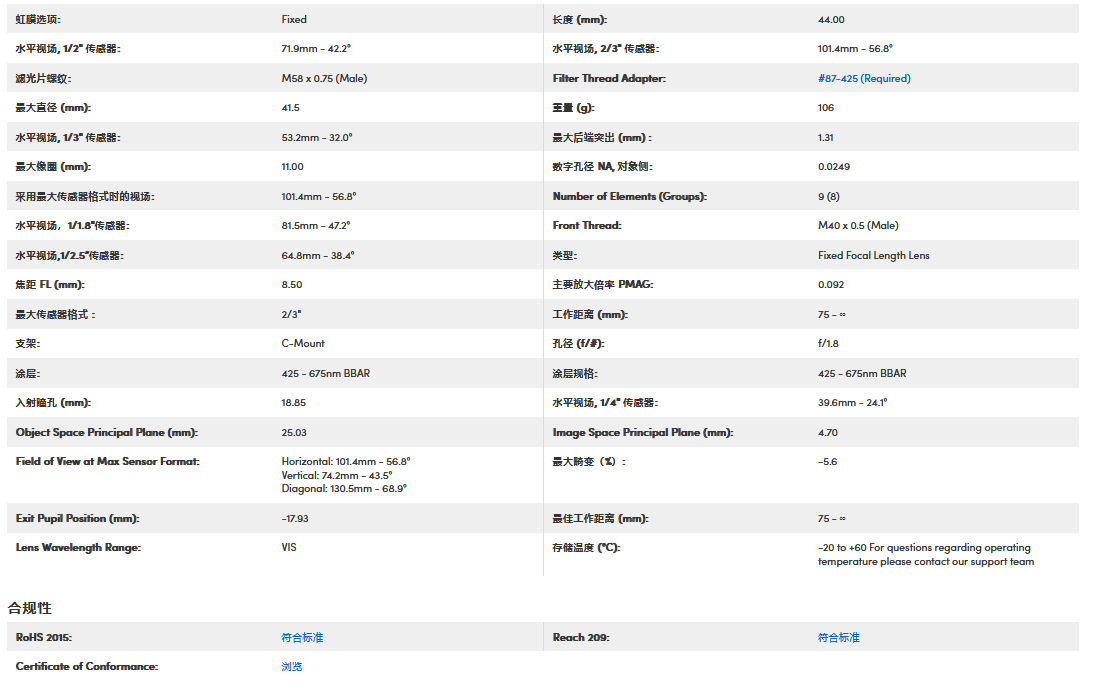Viewport: 1093px width, 690px height.
Task: Select the Vertical 74.2mm - 43.5° field of view line
Action: pos(337,475)
